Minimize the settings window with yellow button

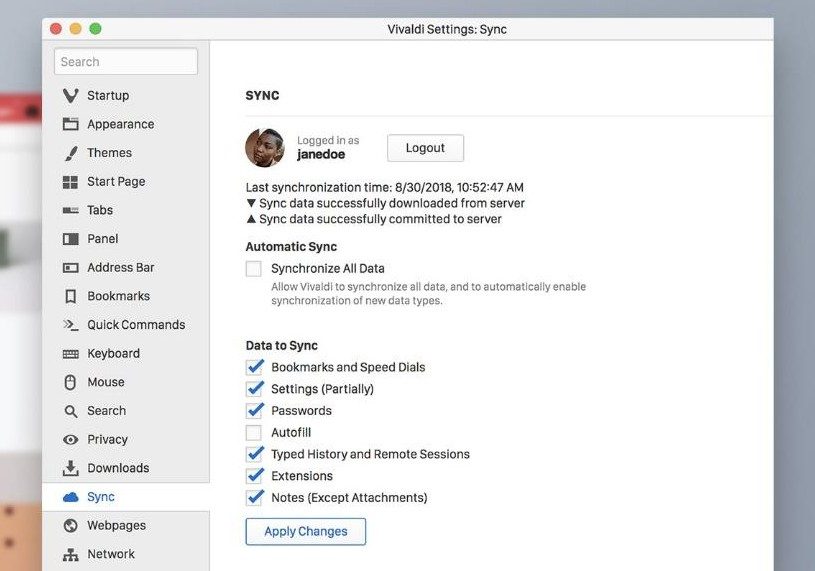(76, 29)
